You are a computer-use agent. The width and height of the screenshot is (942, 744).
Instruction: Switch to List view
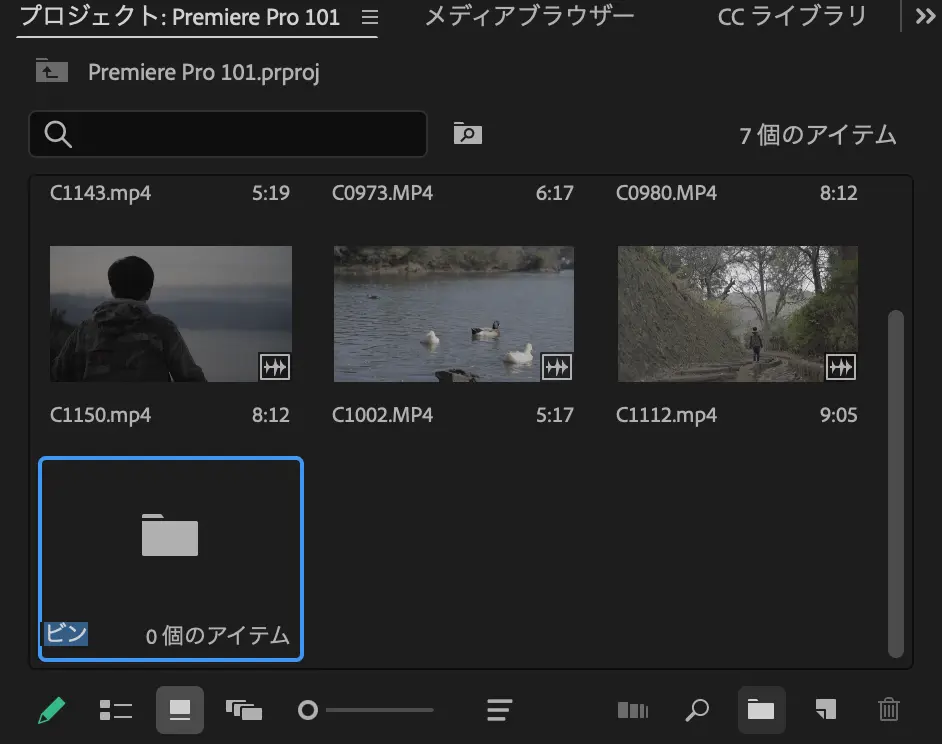[x=115, y=710]
